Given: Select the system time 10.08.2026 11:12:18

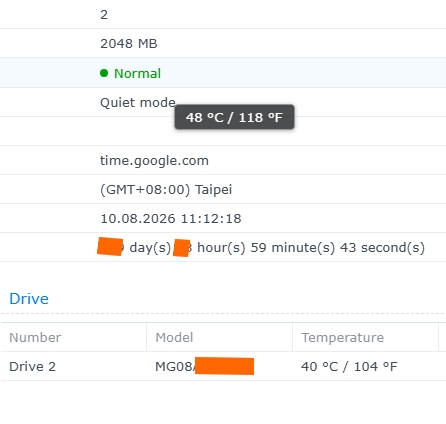Looking at the screenshot, I should click(x=171, y=219).
